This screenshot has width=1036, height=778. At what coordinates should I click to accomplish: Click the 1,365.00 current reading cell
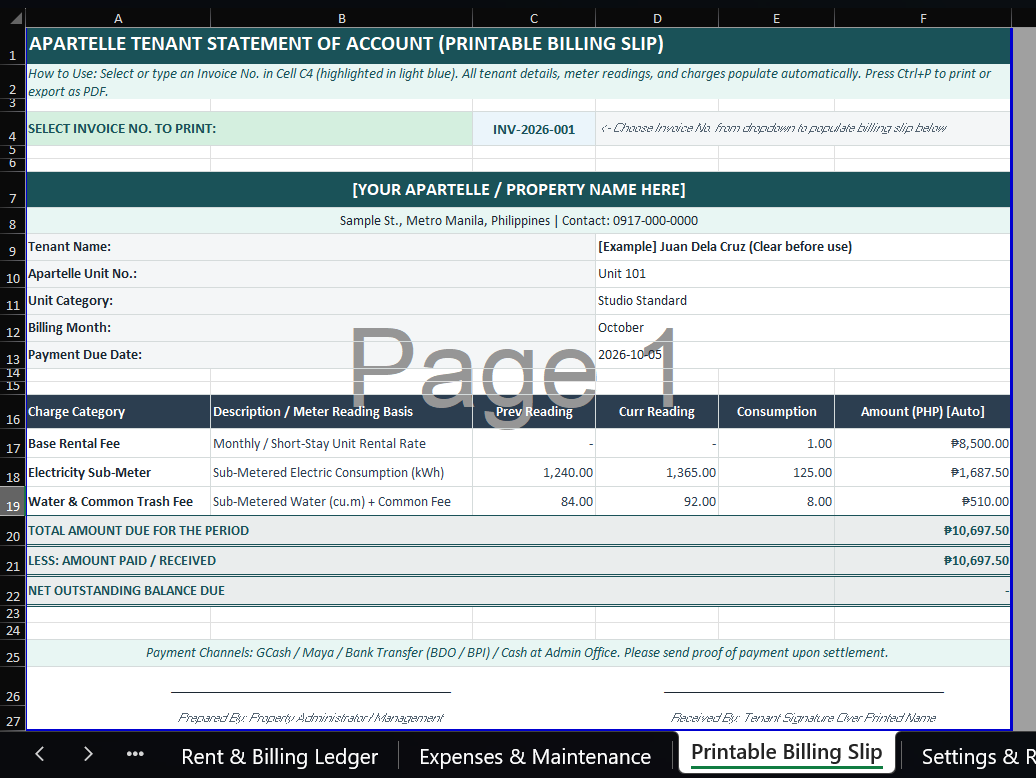coord(657,472)
